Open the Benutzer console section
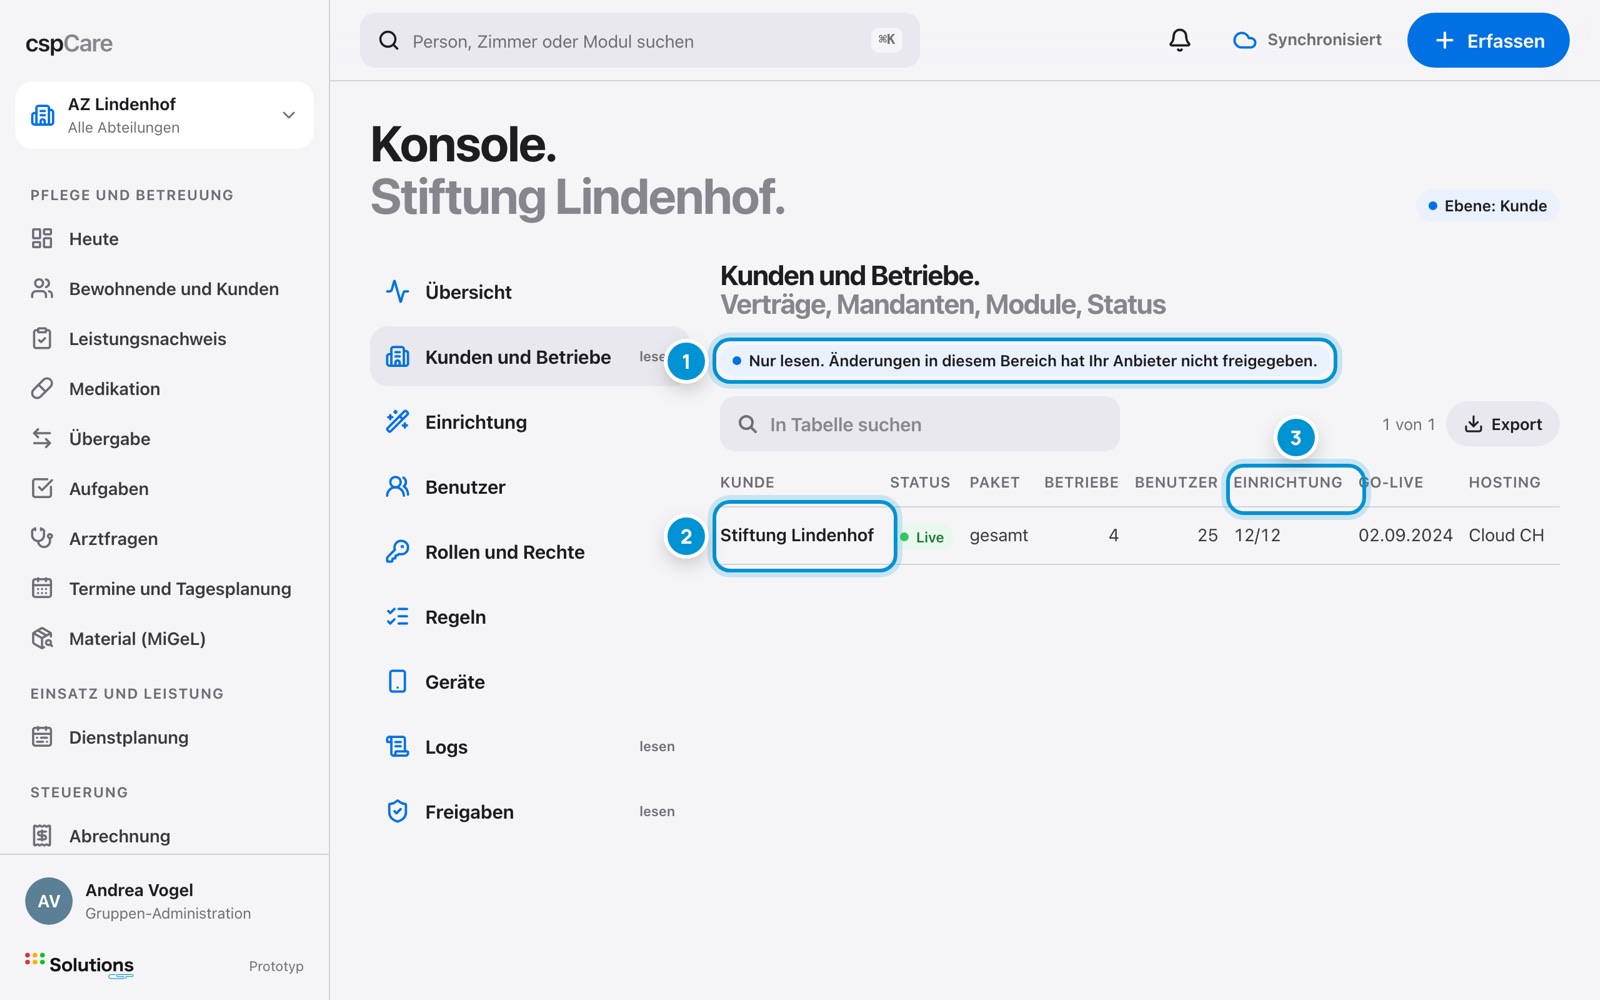Screen dimensions: 1600x1000 528,487
